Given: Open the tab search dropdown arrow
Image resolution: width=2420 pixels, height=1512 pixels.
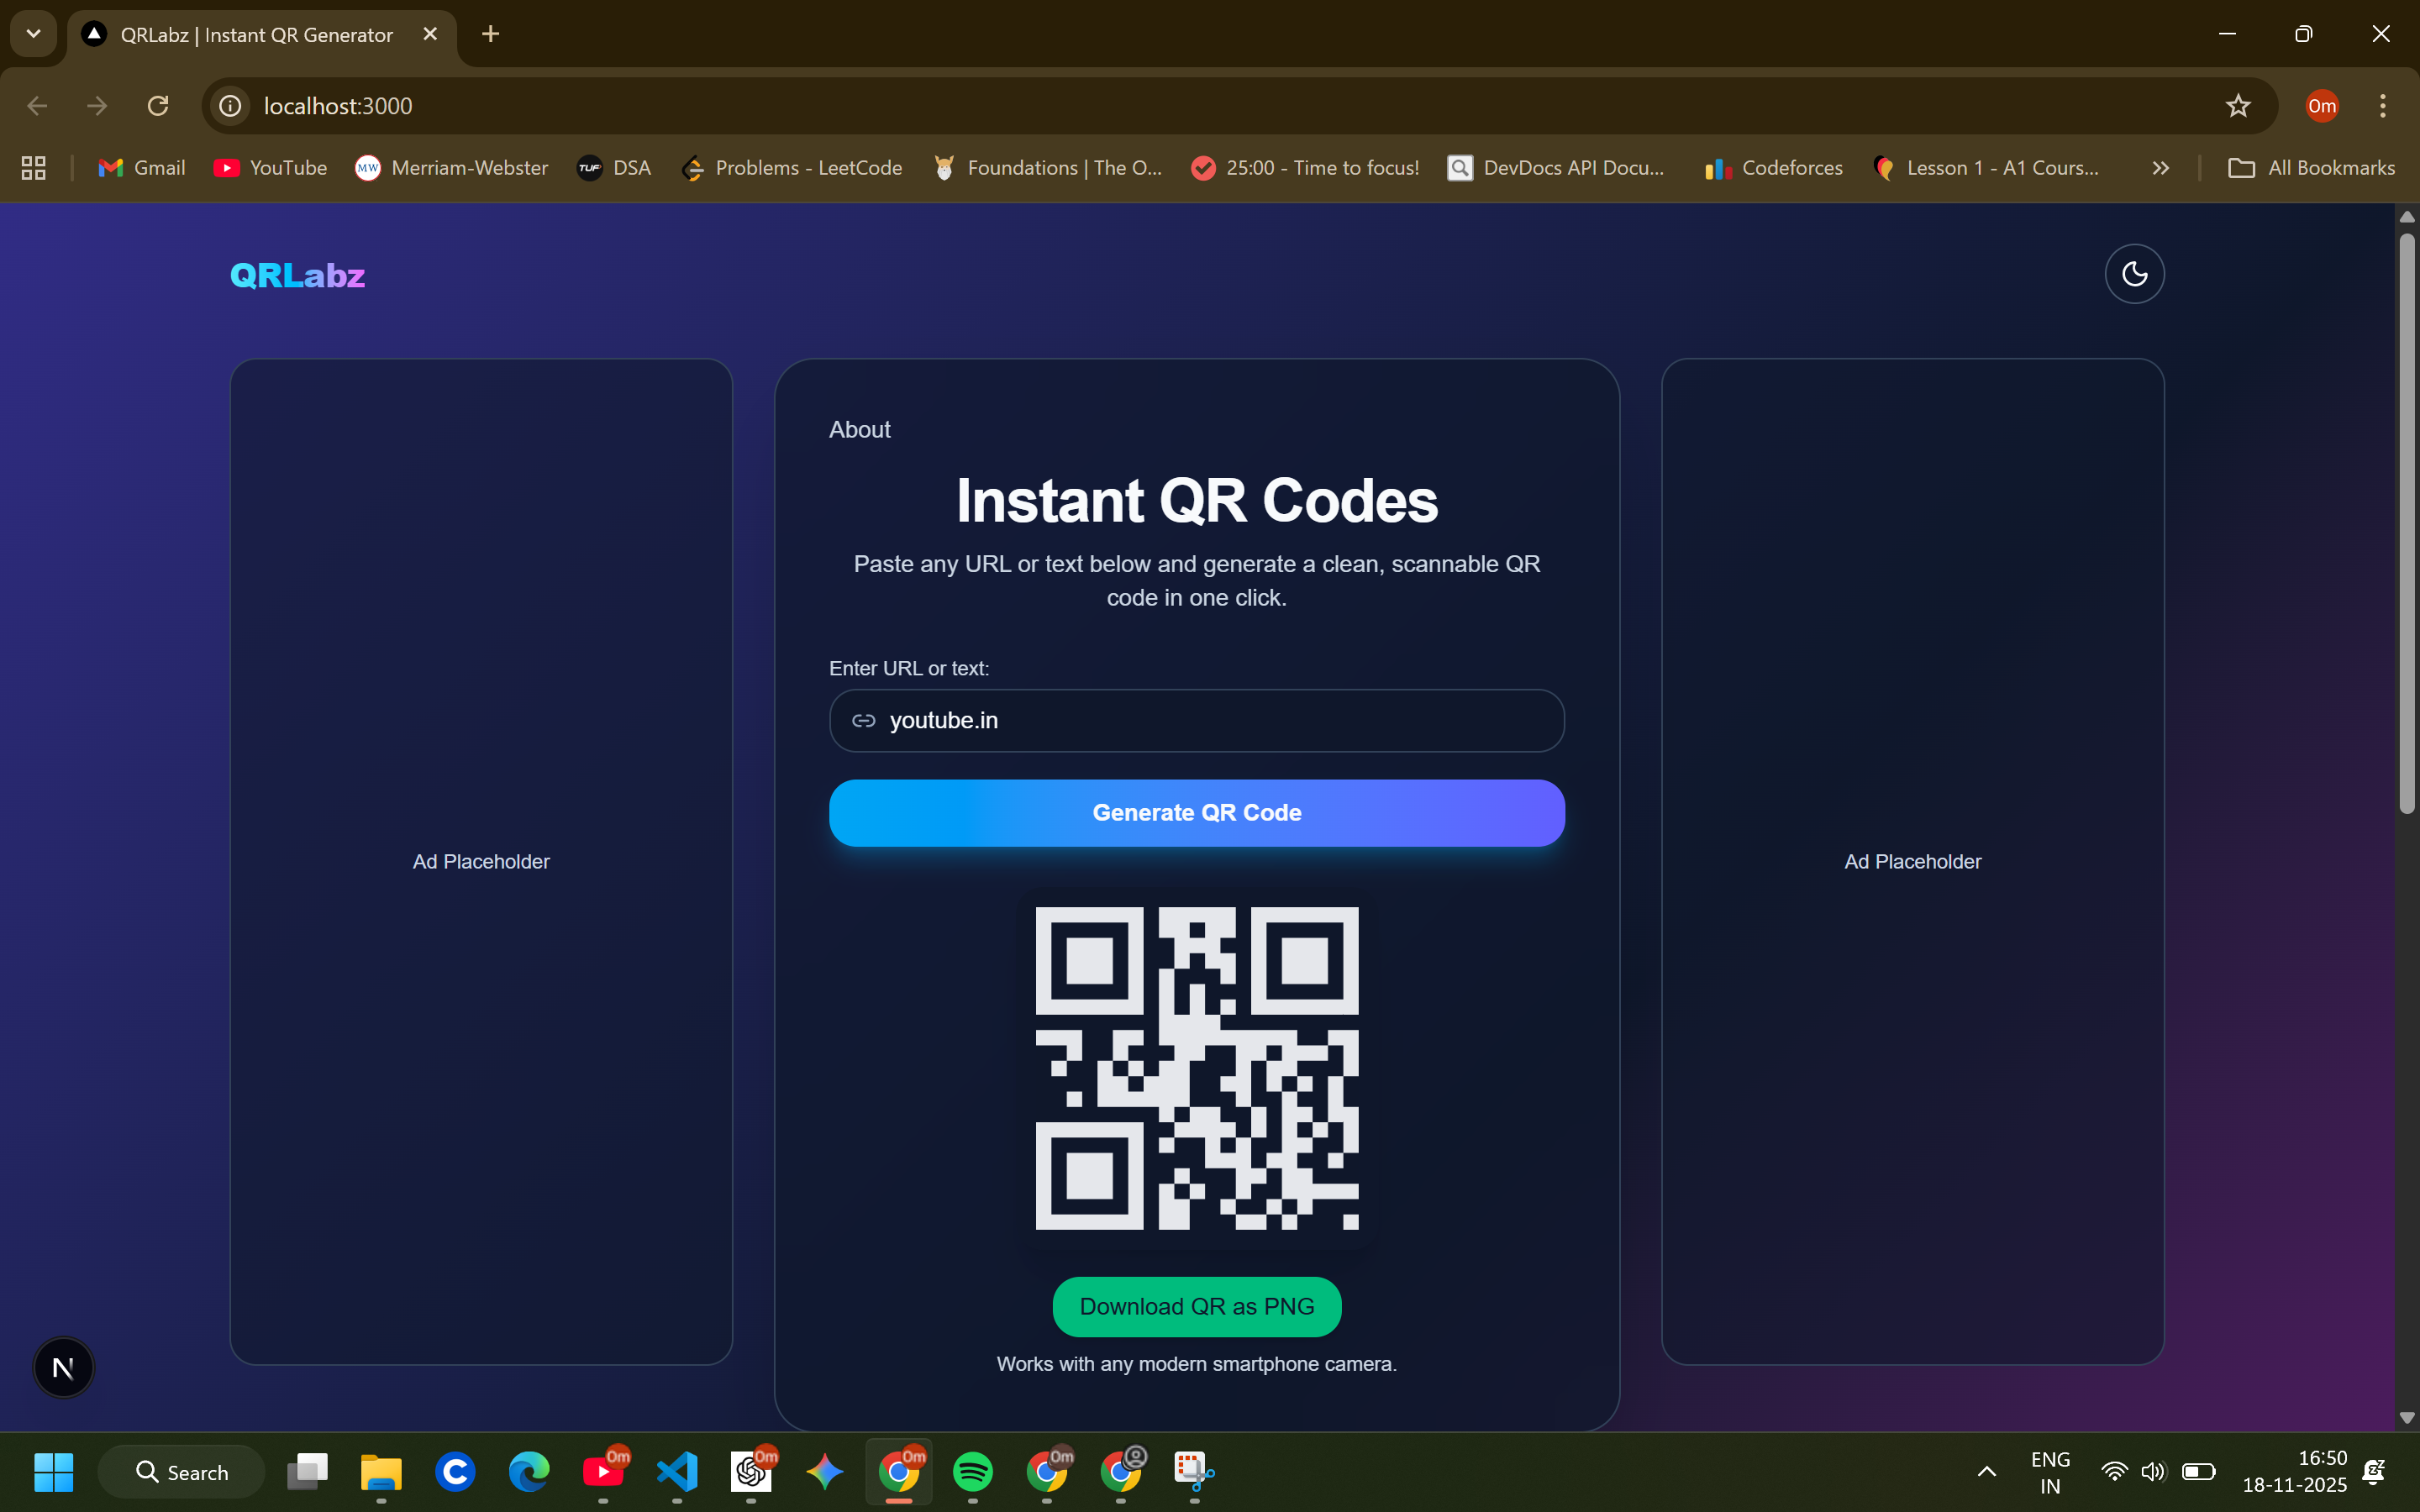Looking at the screenshot, I should (33, 33).
